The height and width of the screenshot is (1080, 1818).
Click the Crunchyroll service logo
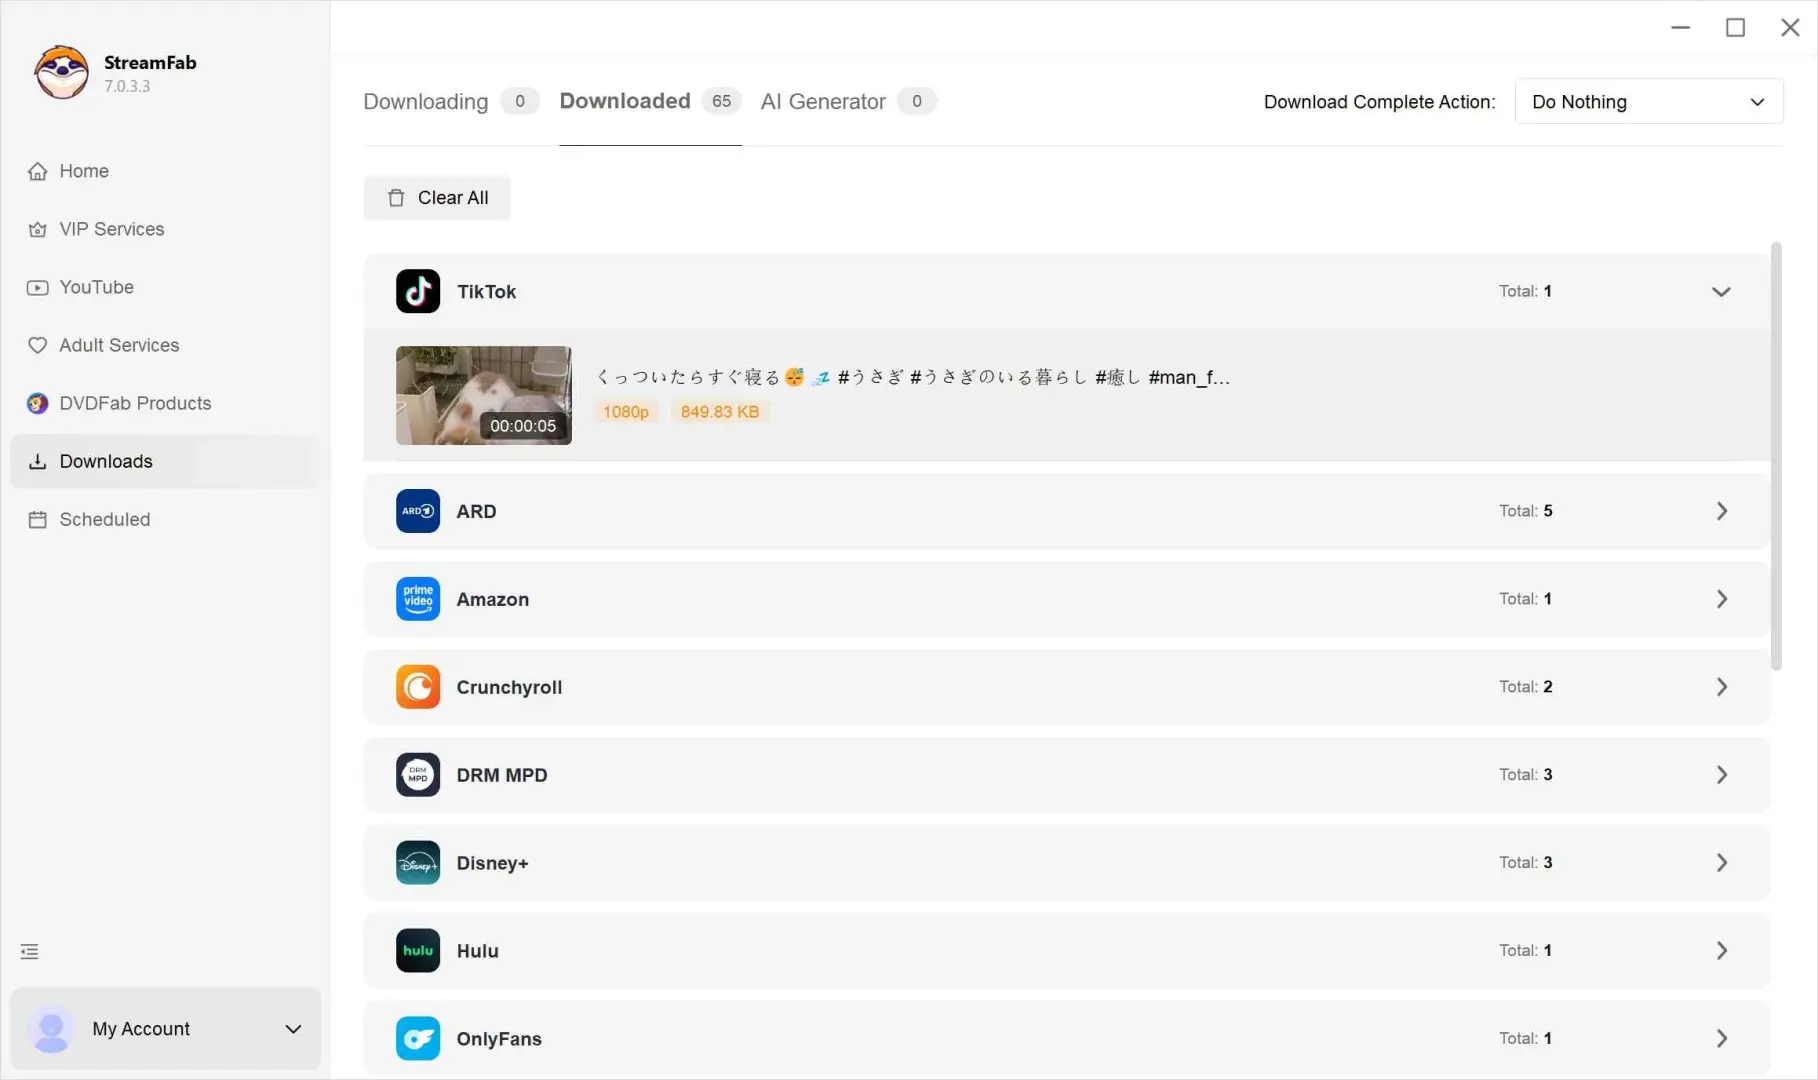pos(418,687)
